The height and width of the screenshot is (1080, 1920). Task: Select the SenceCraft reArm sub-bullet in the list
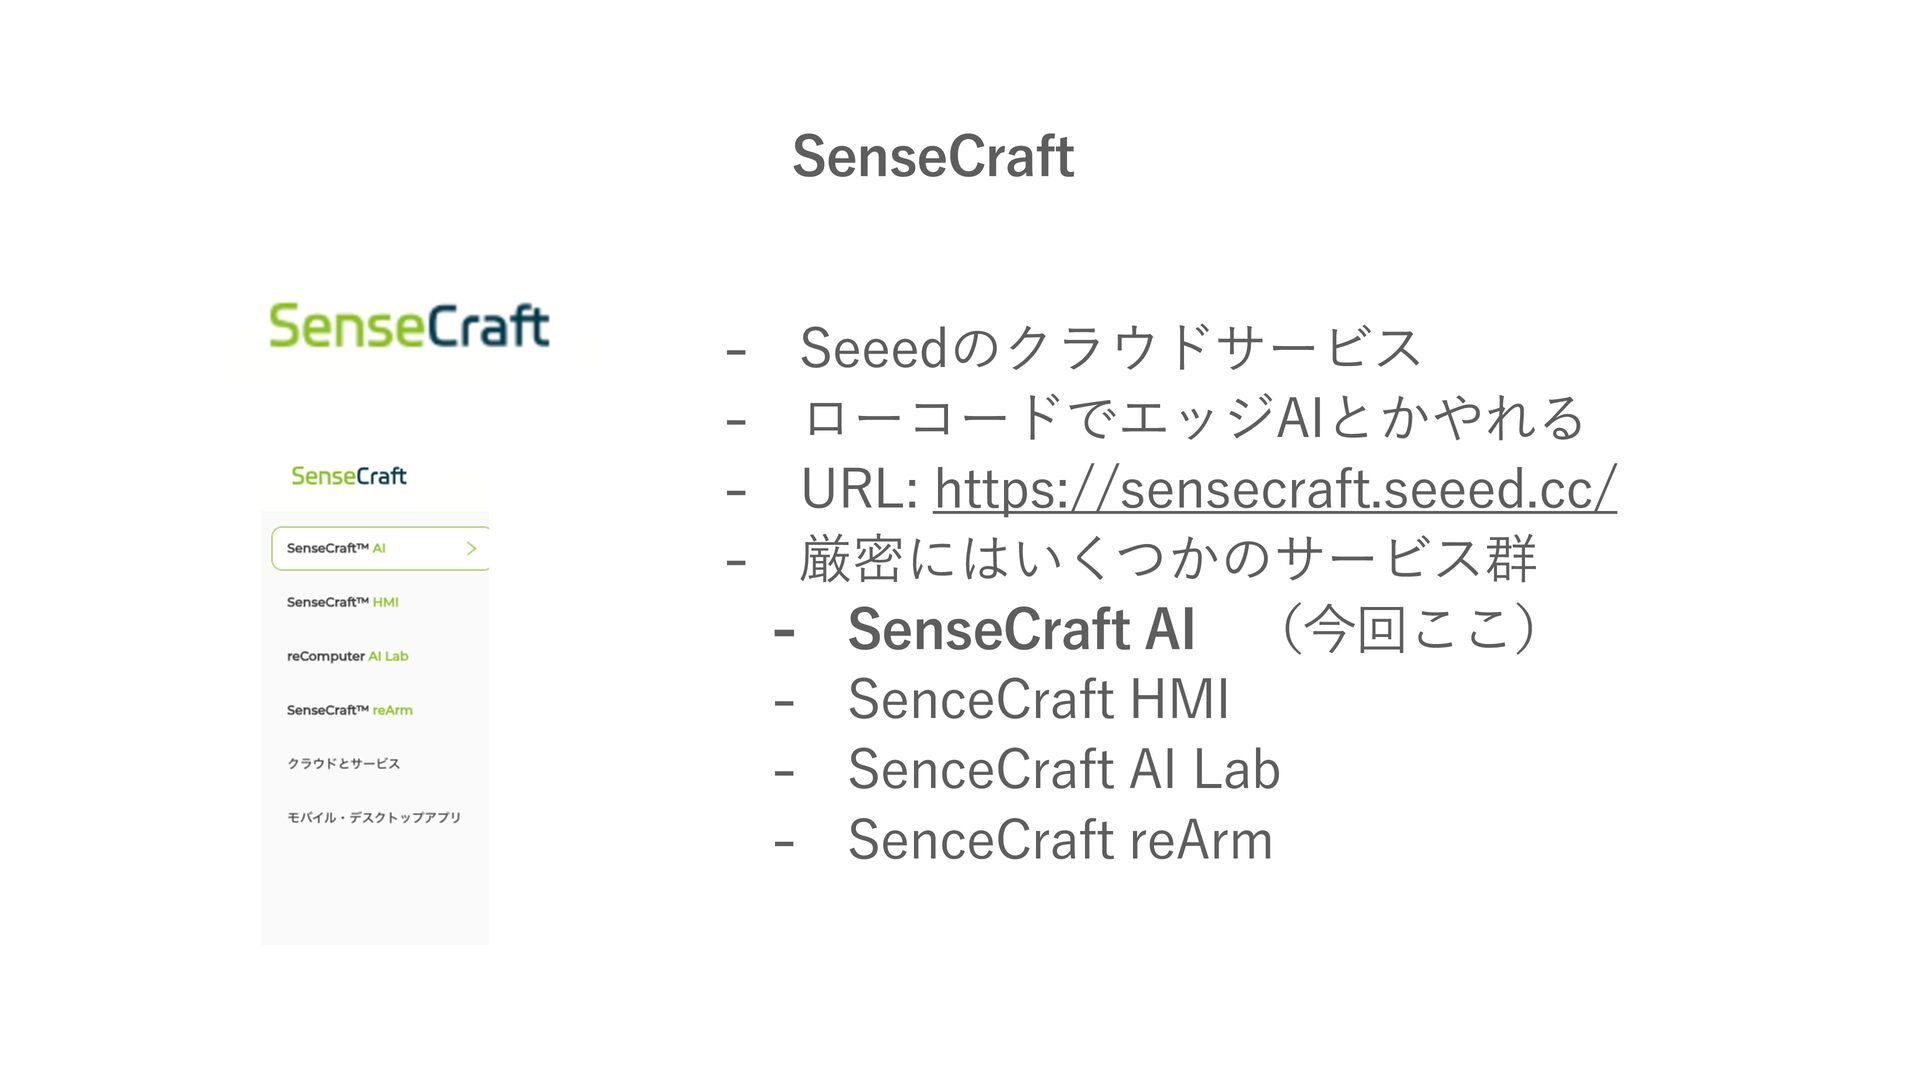pyautogui.click(x=1059, y=840)
